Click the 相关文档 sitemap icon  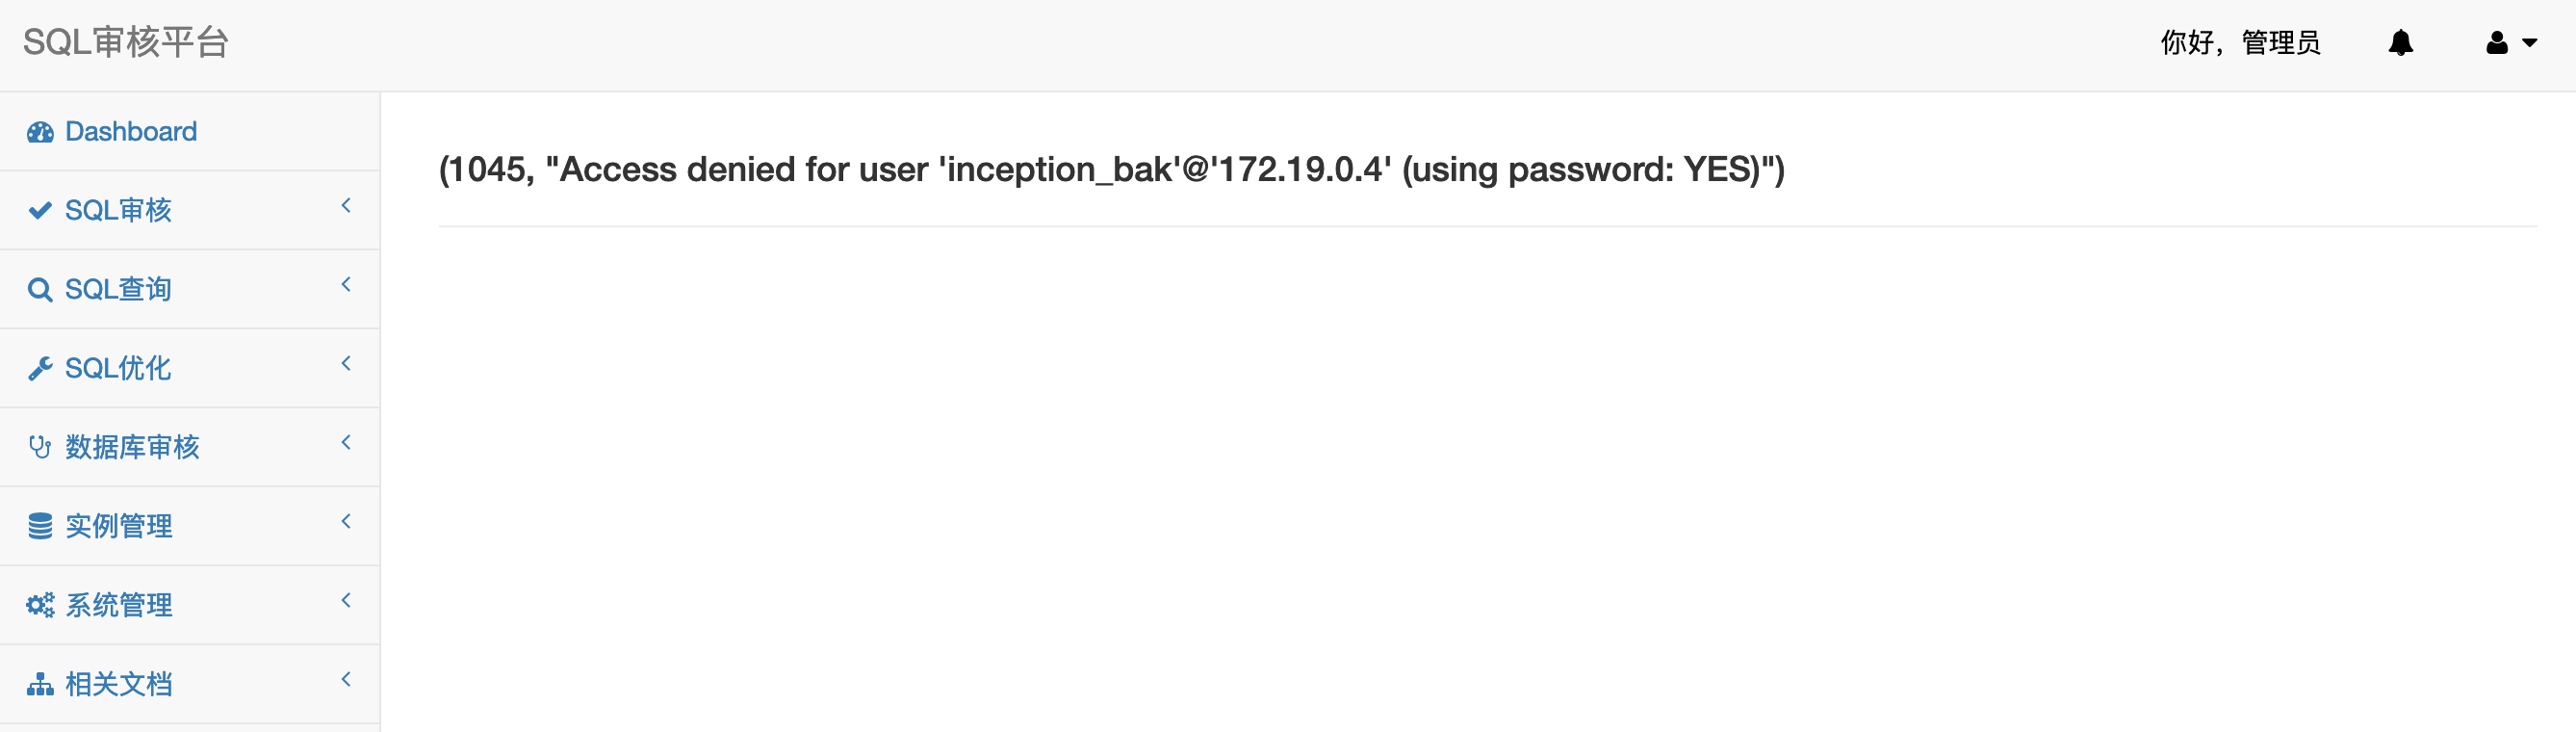(x=40, y=684)
